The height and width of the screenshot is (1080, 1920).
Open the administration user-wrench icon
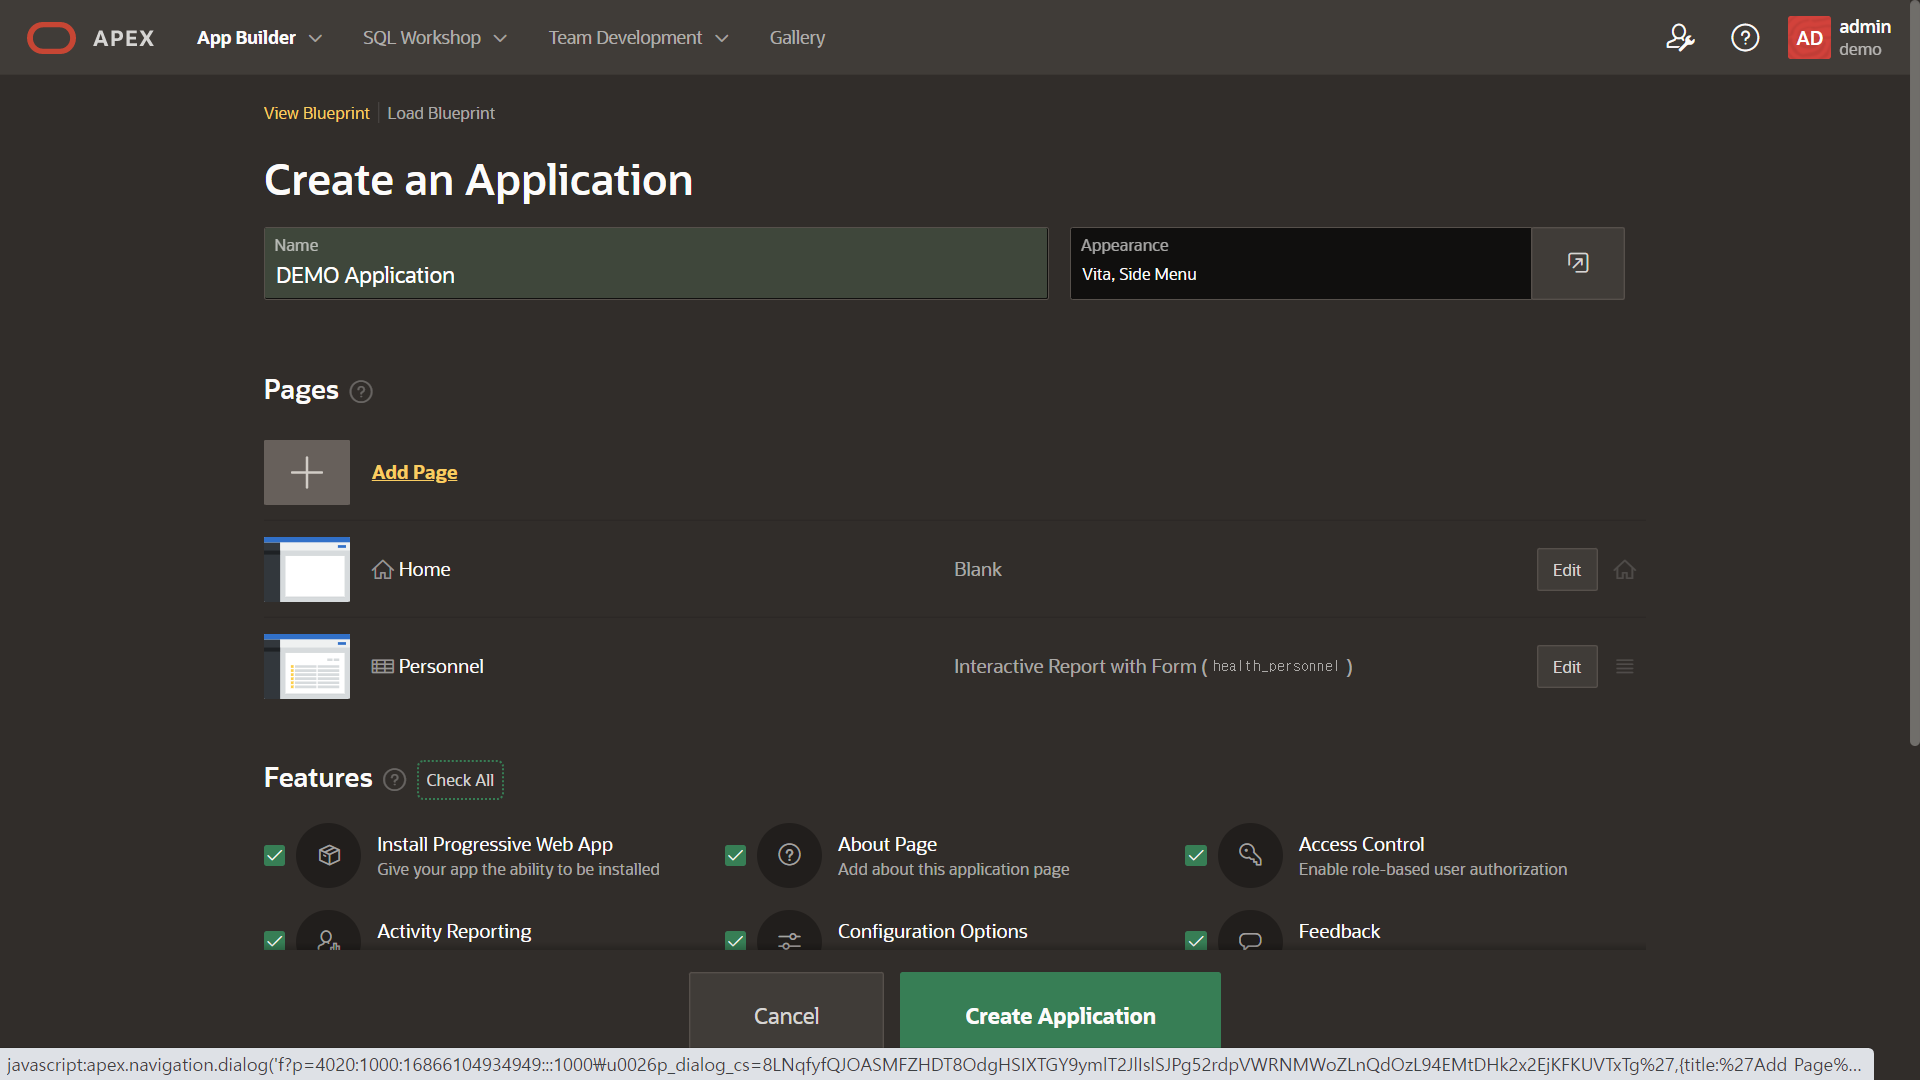click(x=1680, y=38)
